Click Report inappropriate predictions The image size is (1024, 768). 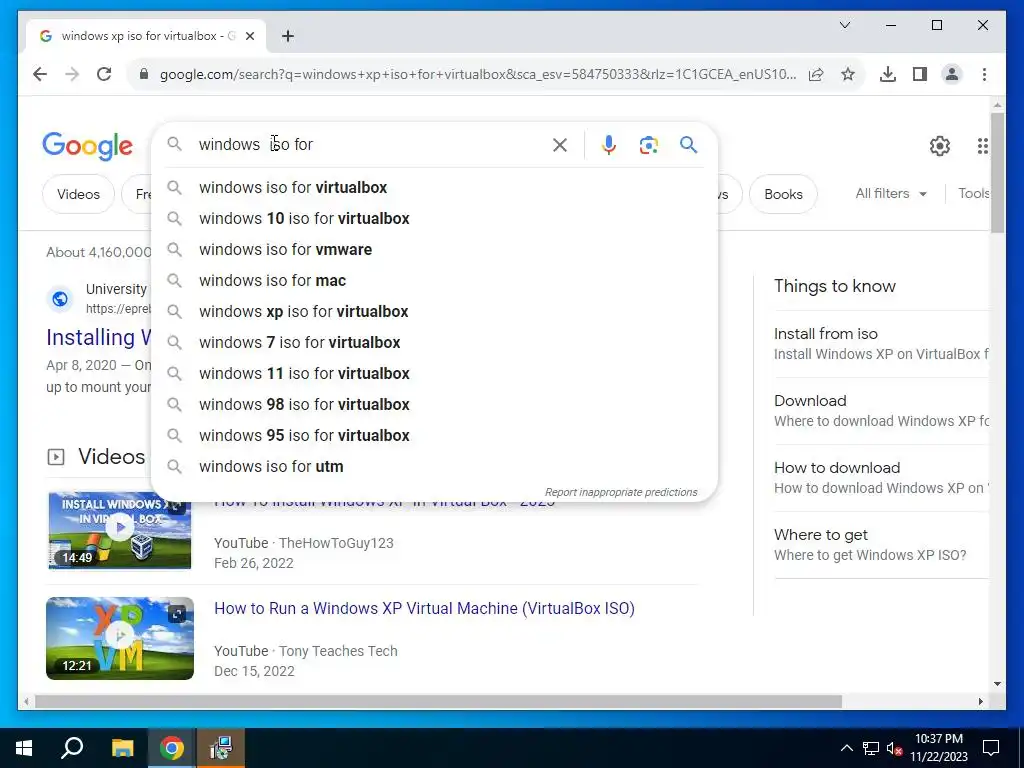[x=621, y=492]
